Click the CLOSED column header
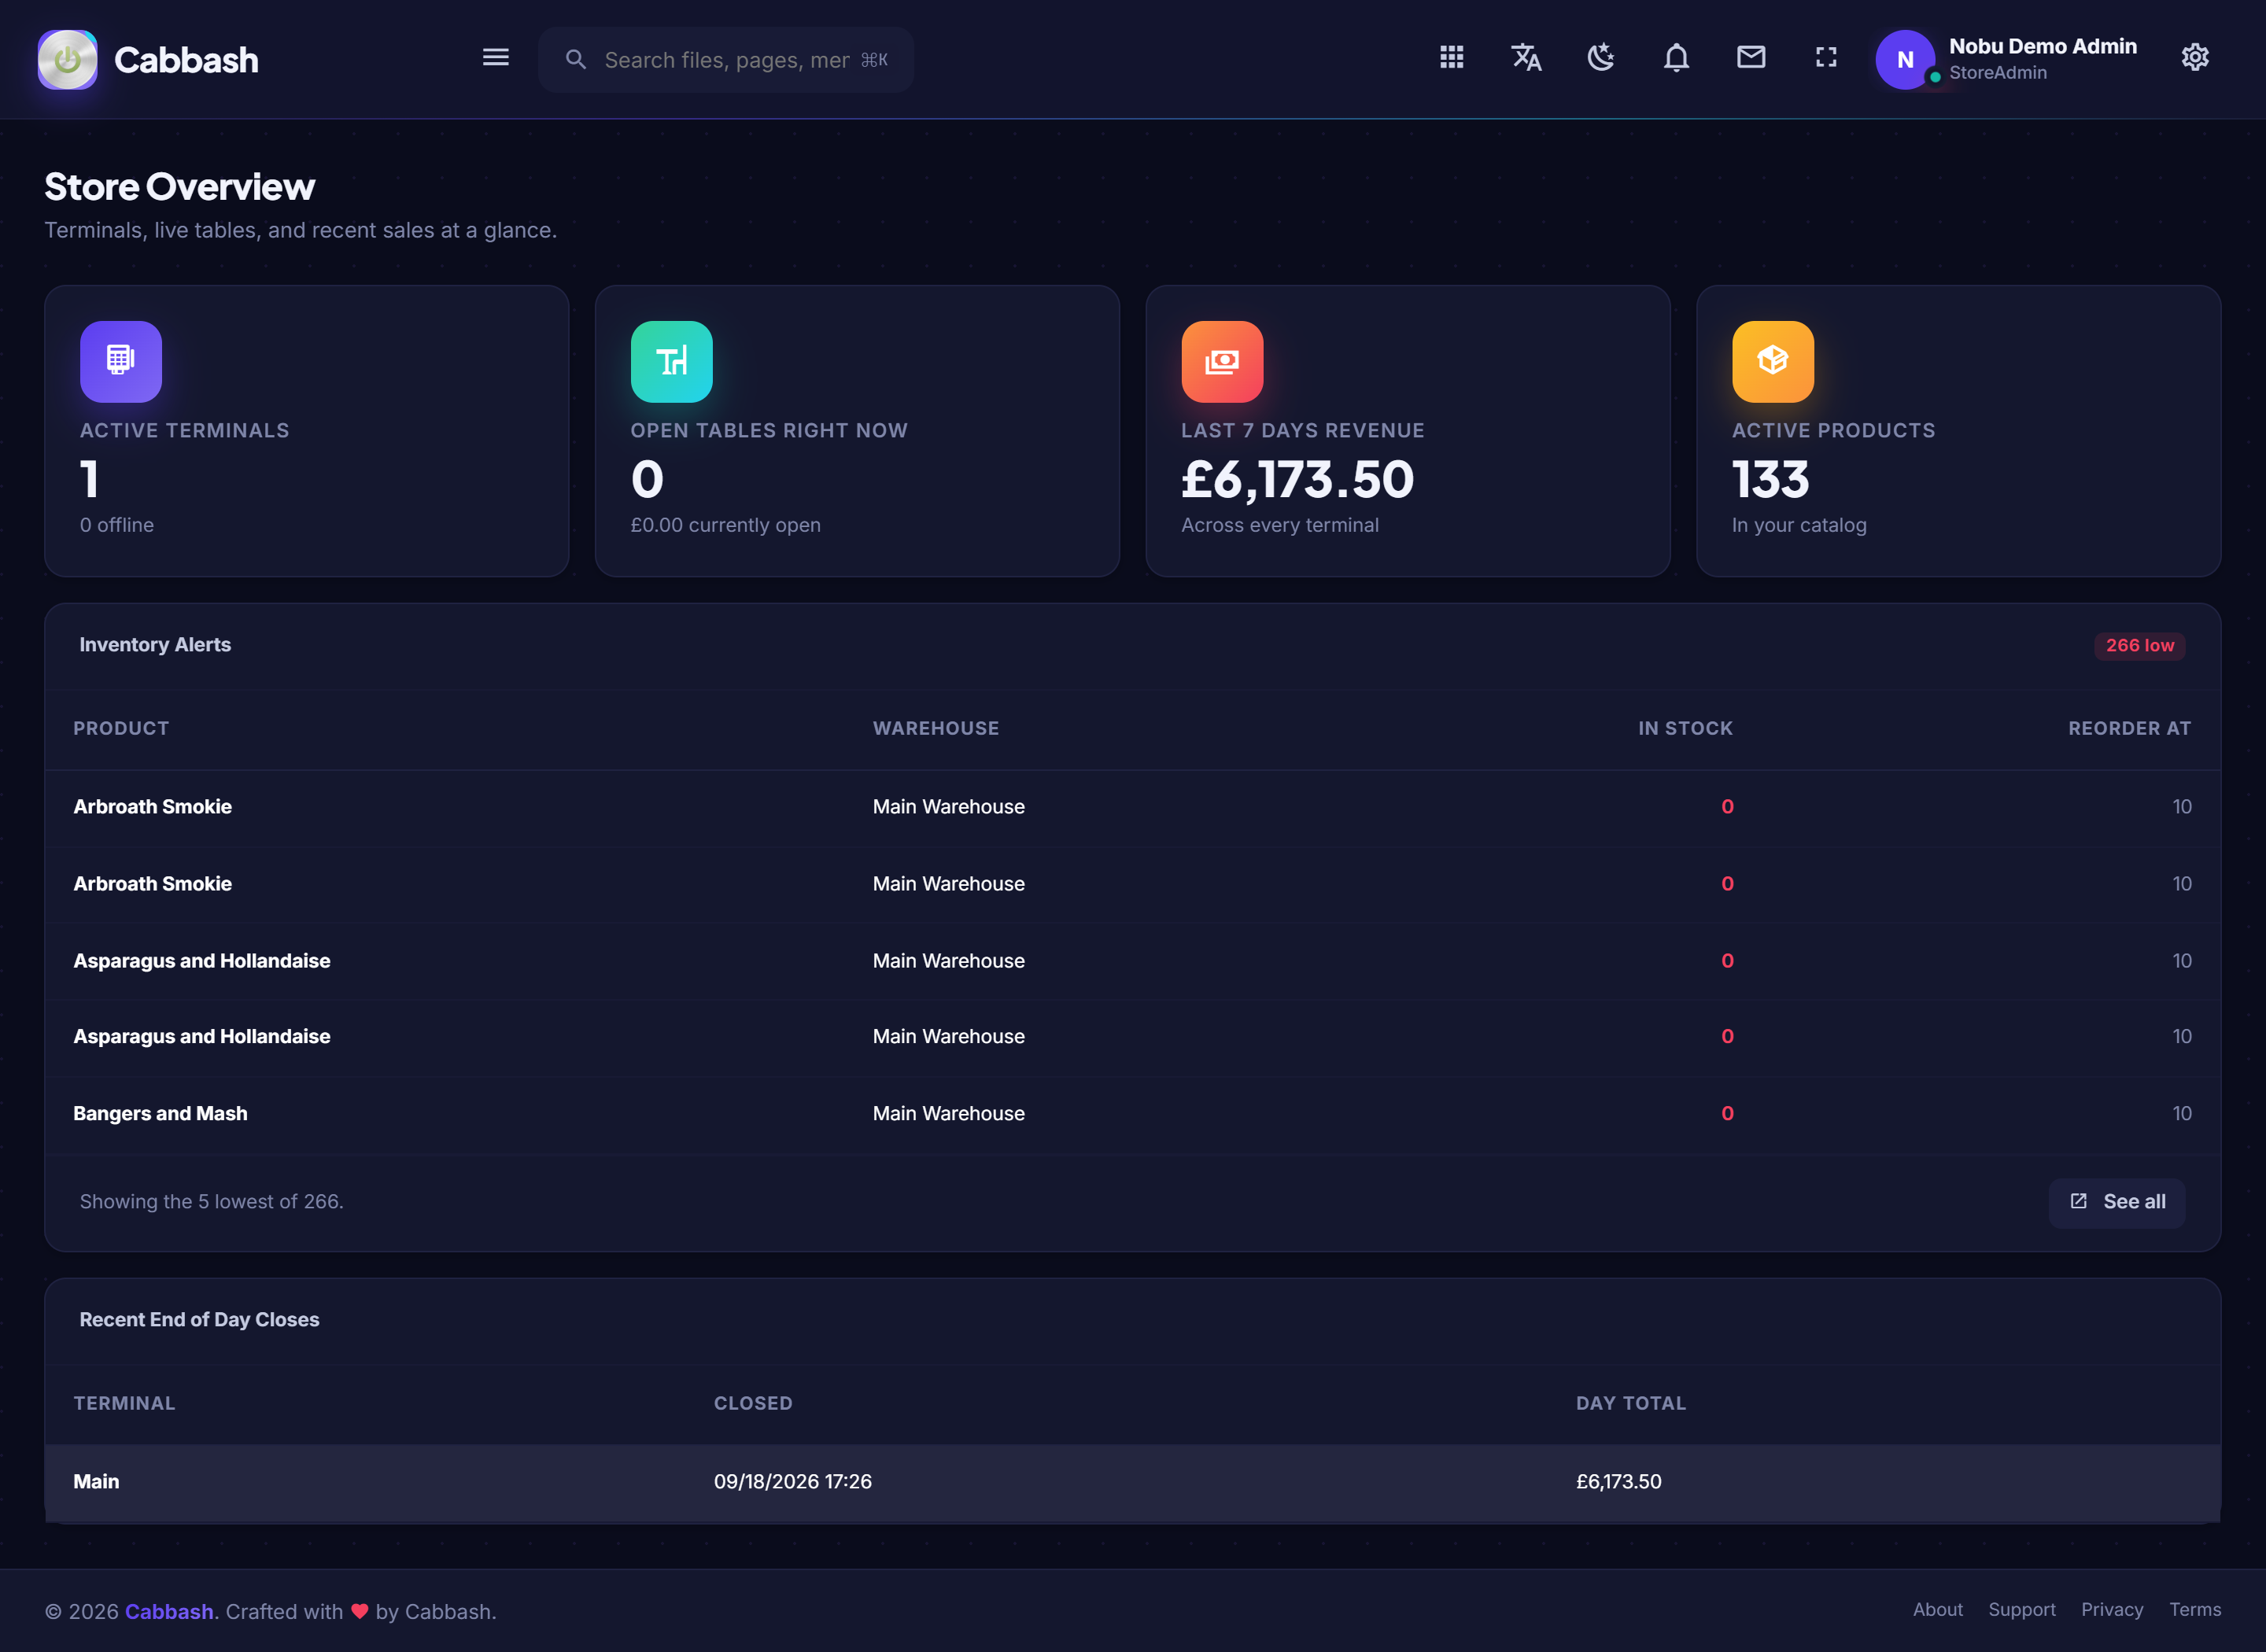The image size is (2266, 1652). coord(753,1404)
